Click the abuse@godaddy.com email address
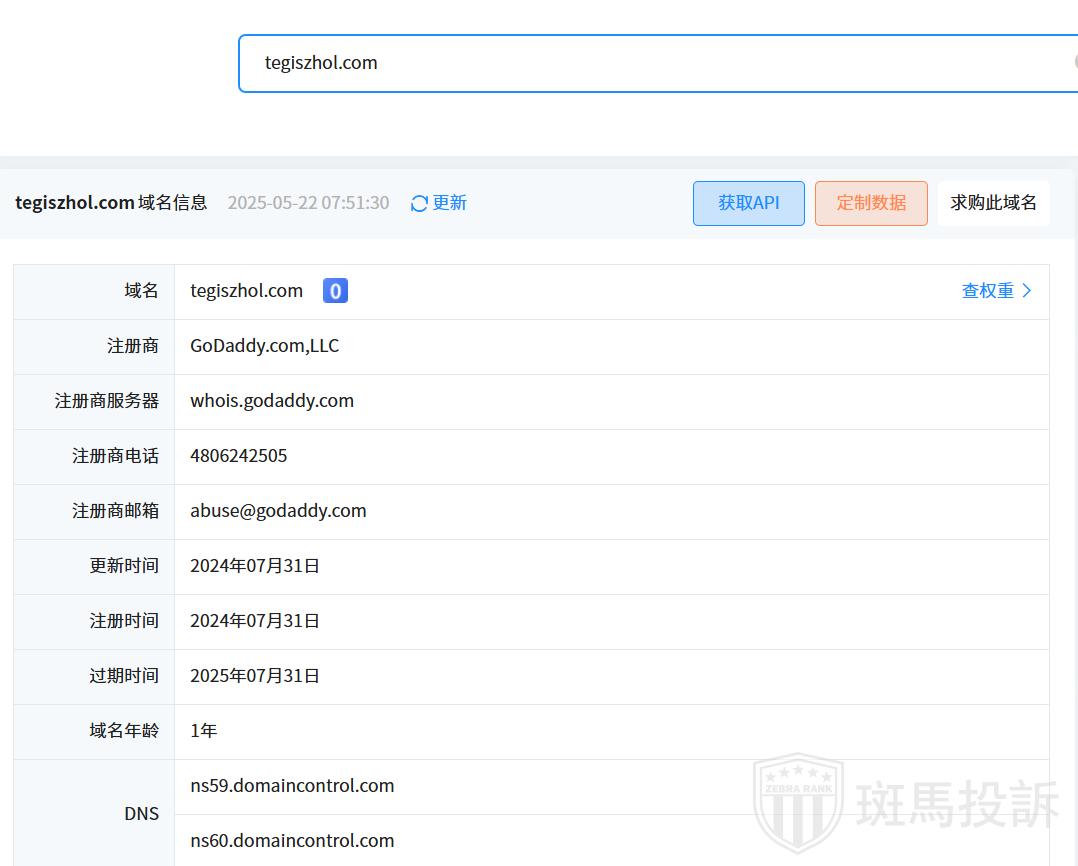Image resolution: width=1078 pixels, height=866 pixels. coord(278,511)
